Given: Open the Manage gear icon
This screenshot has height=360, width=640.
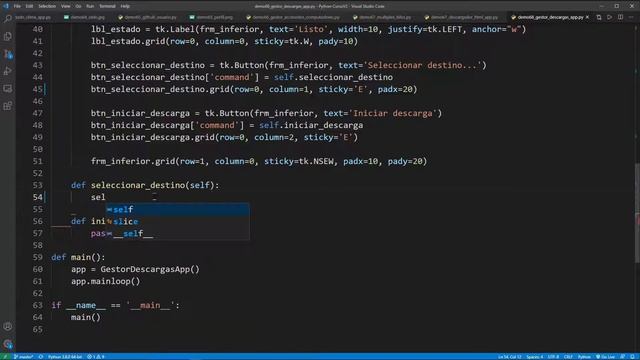Looking at the screenshot, I should 8,344.
